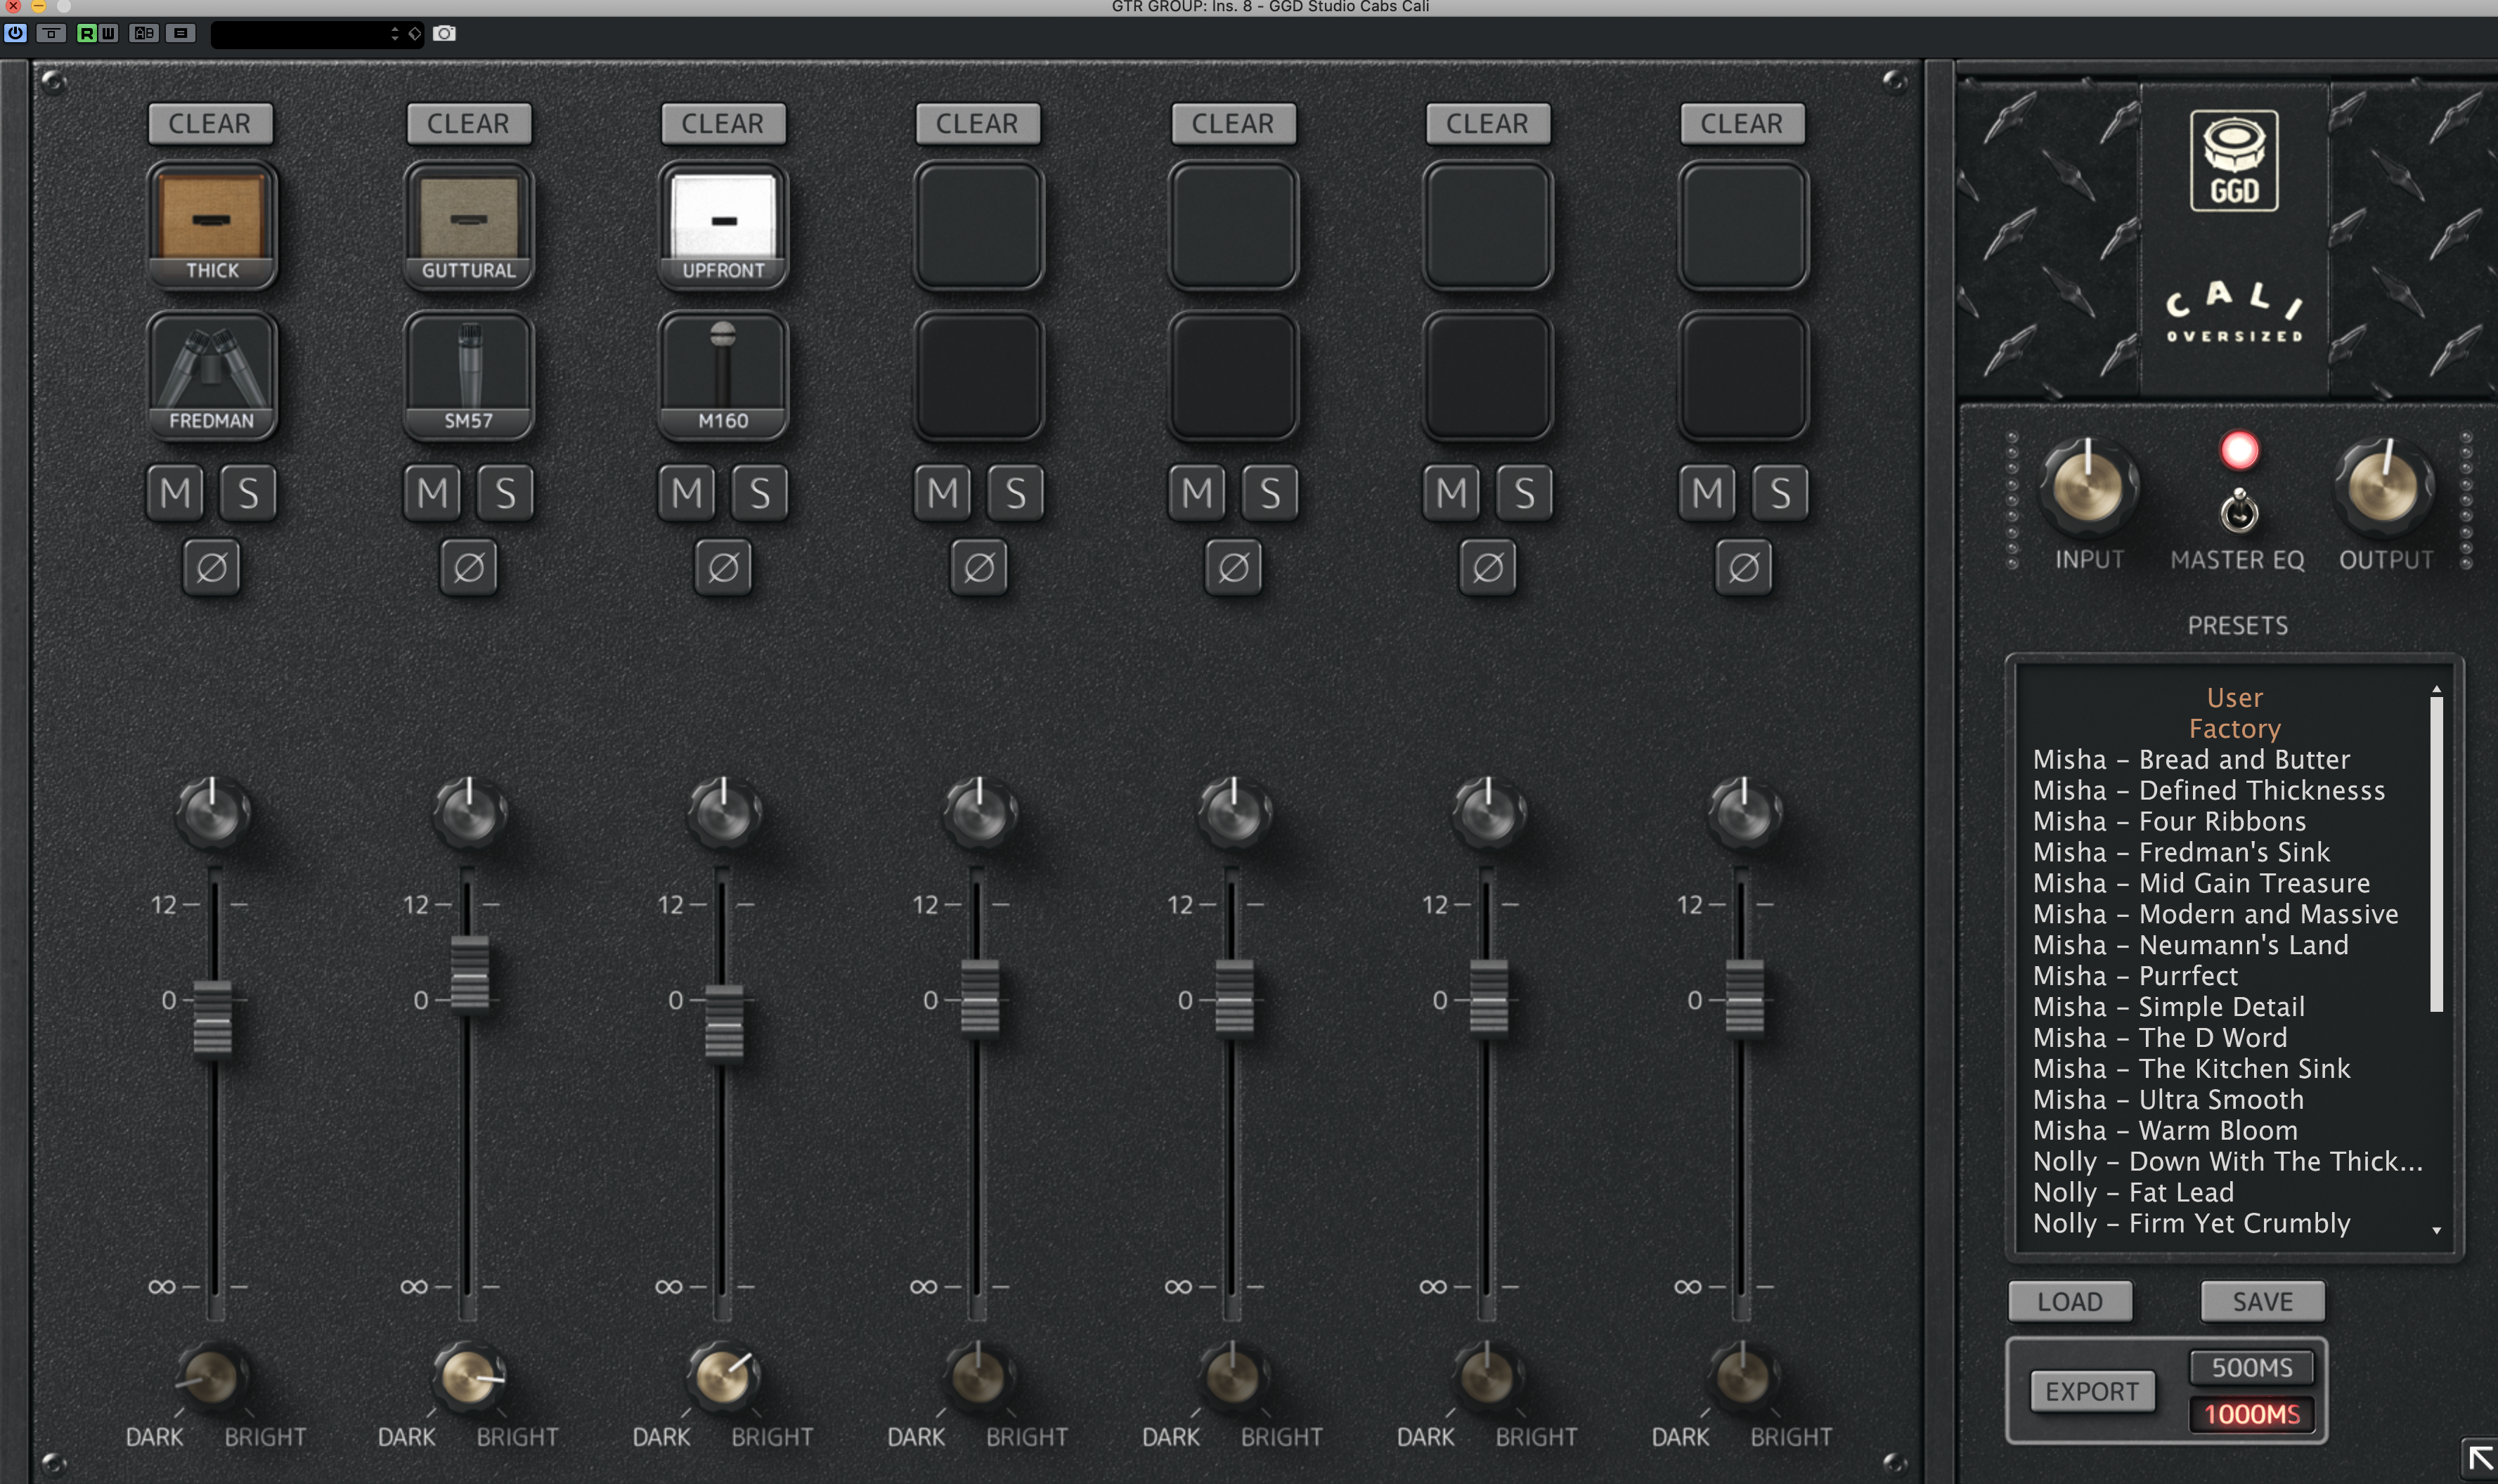Mute the THICK channel

click(x=175, y=493)
